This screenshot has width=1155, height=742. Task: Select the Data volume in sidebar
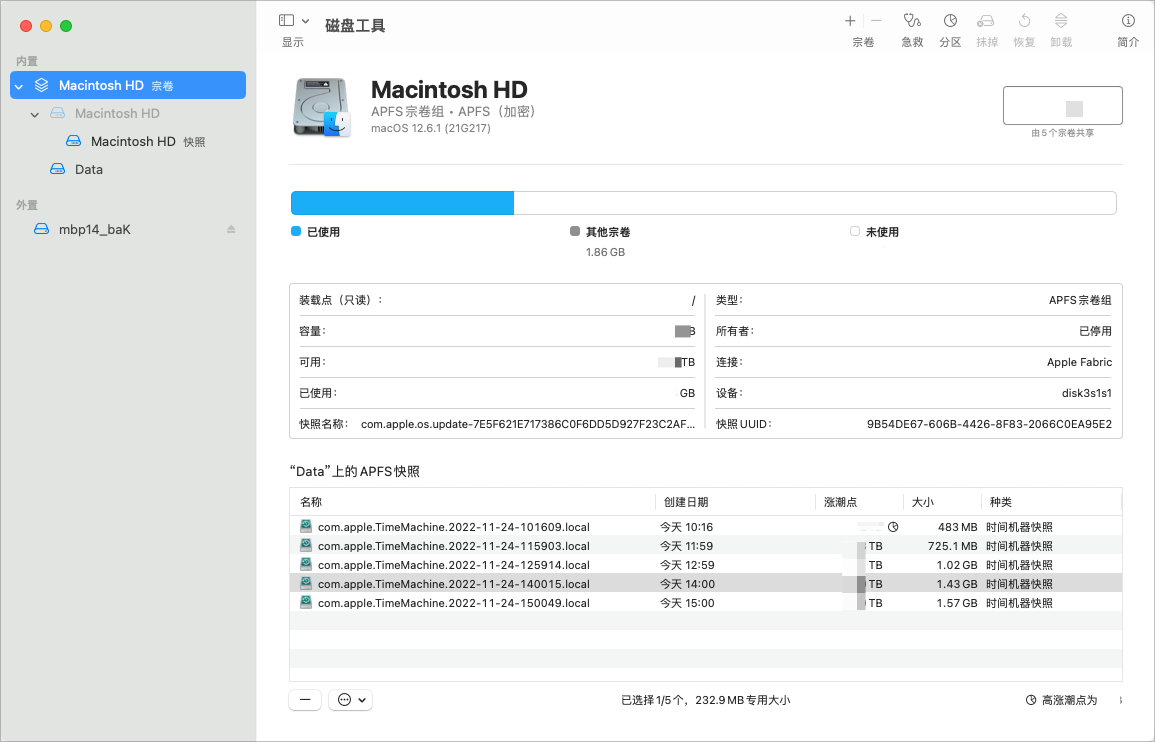pos(89,169)
